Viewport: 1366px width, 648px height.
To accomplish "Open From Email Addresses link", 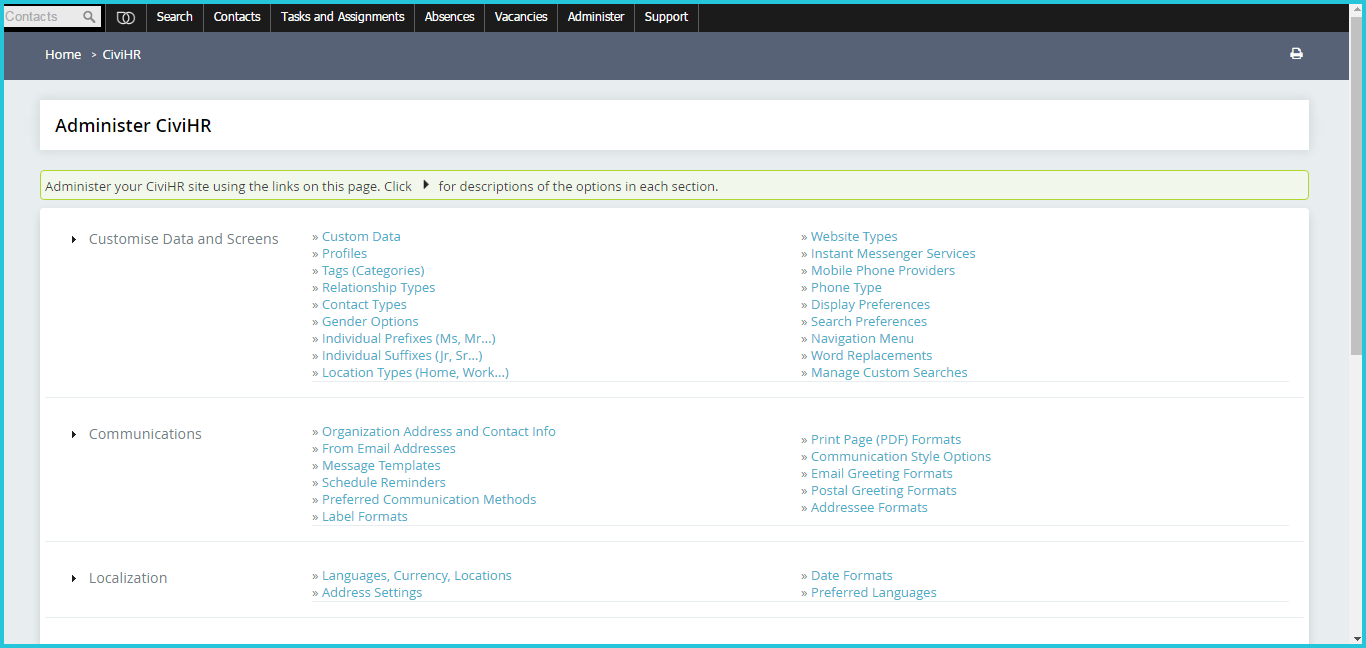I will (388, 449).
